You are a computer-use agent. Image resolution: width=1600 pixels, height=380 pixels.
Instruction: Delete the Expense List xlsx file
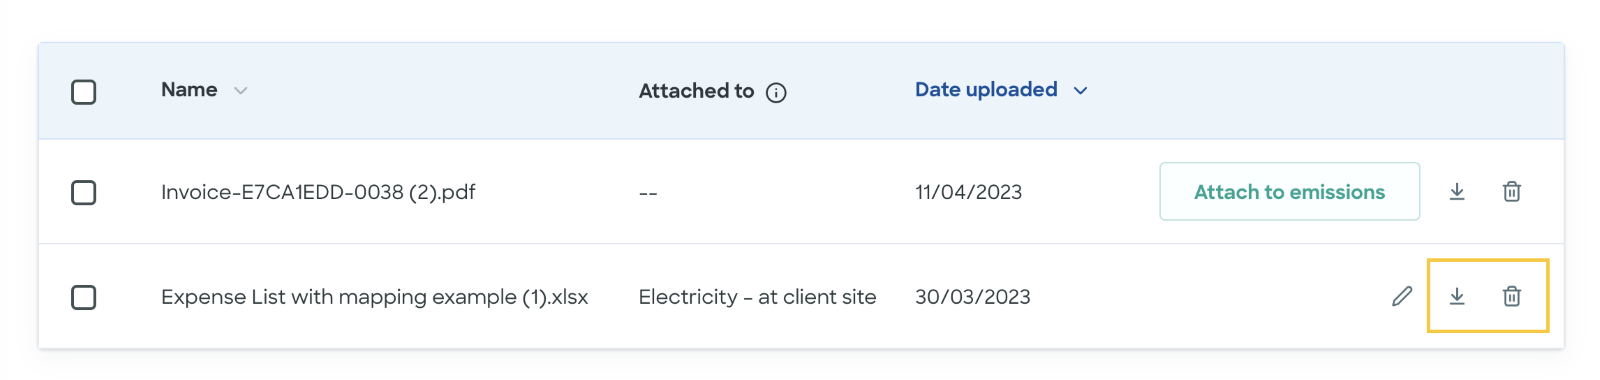1512,296
